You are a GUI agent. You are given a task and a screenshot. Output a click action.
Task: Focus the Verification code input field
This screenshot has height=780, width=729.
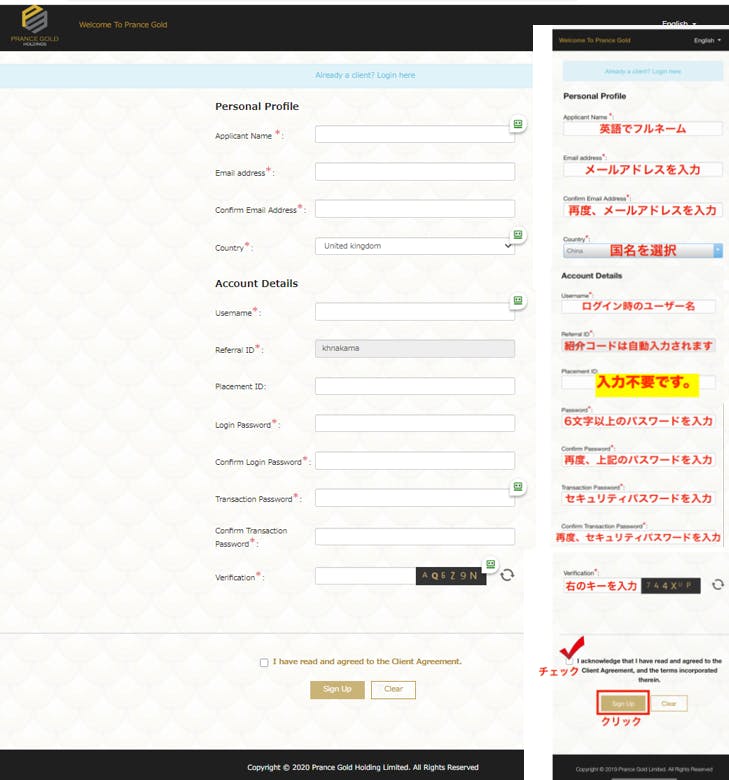pos(365,576)
